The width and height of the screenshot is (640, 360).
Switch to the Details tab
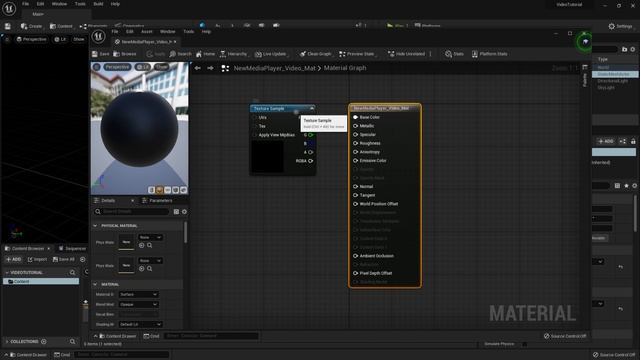(108, 200)
